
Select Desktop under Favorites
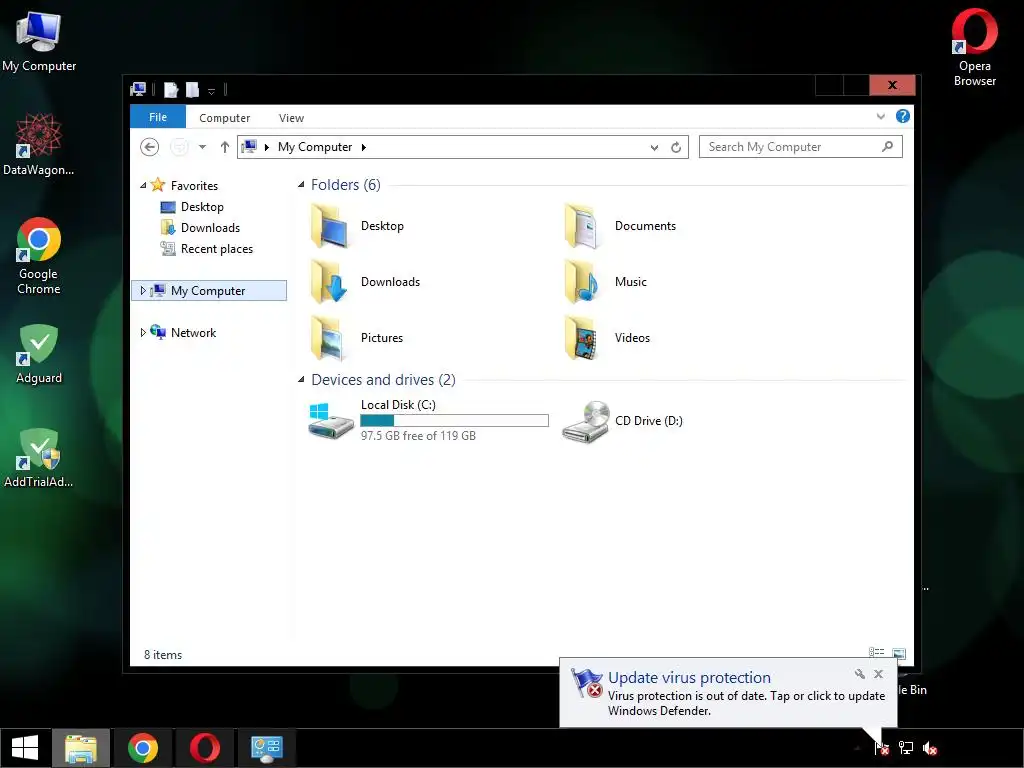pyautogui.click(x=192, y=207)
